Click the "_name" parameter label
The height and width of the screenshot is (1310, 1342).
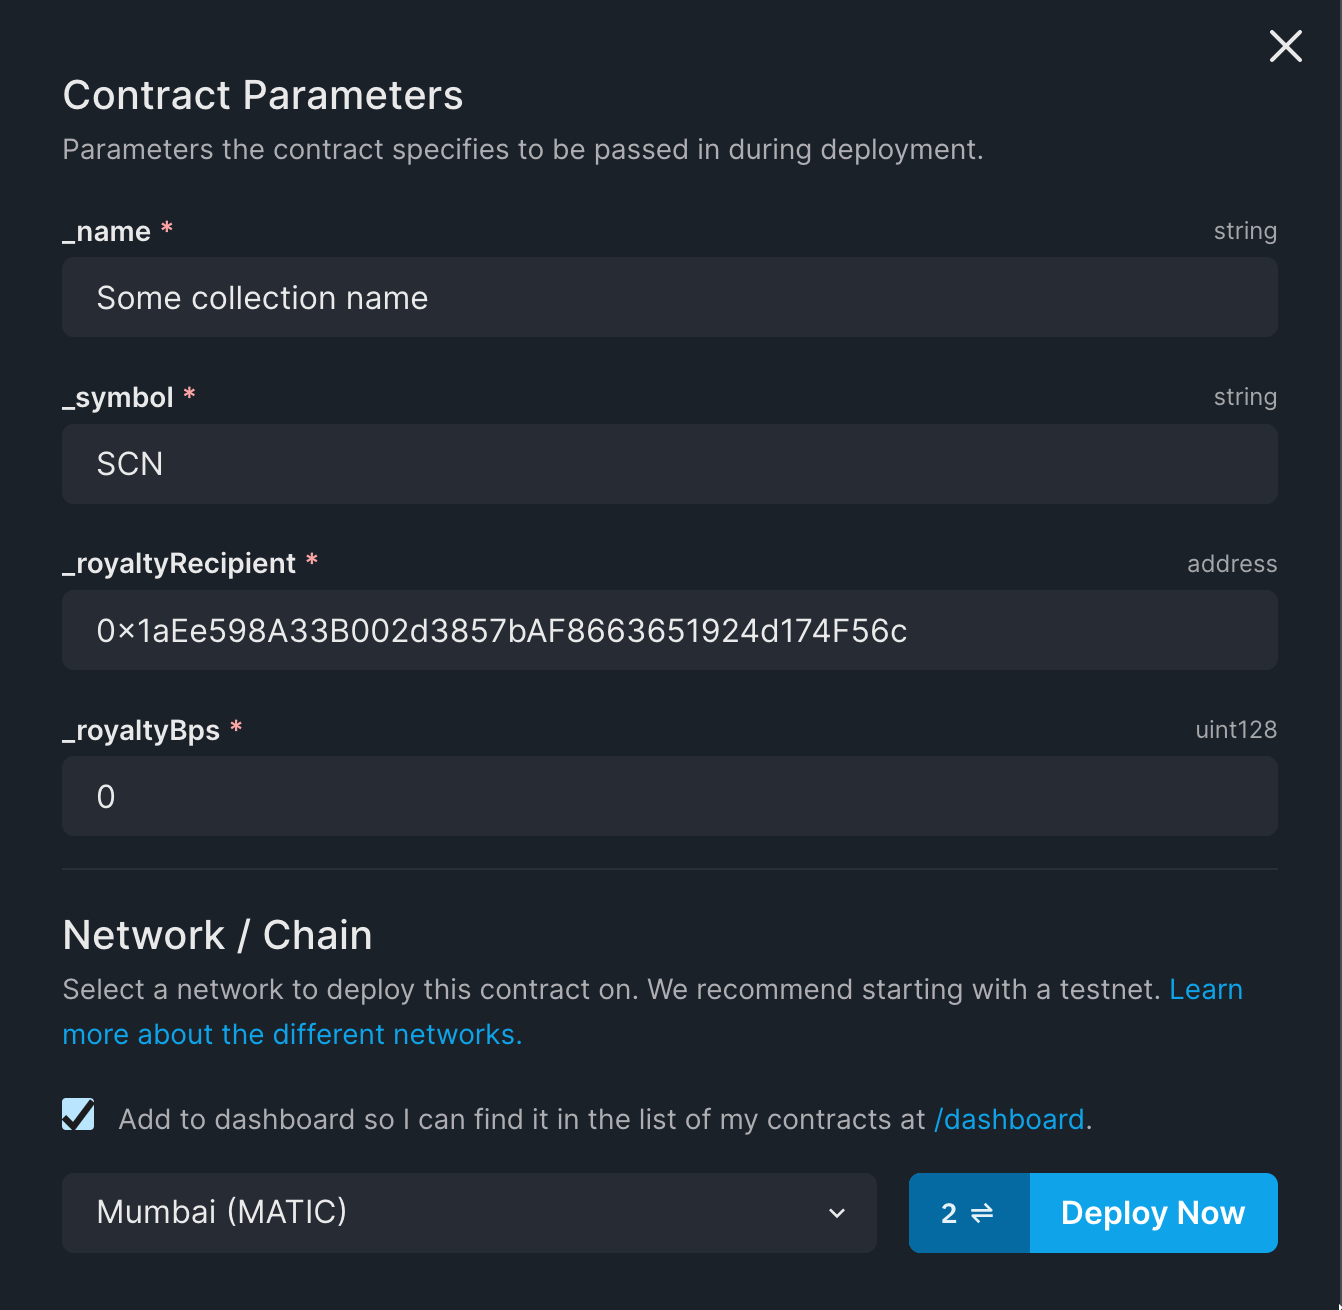tap(106, 231)
